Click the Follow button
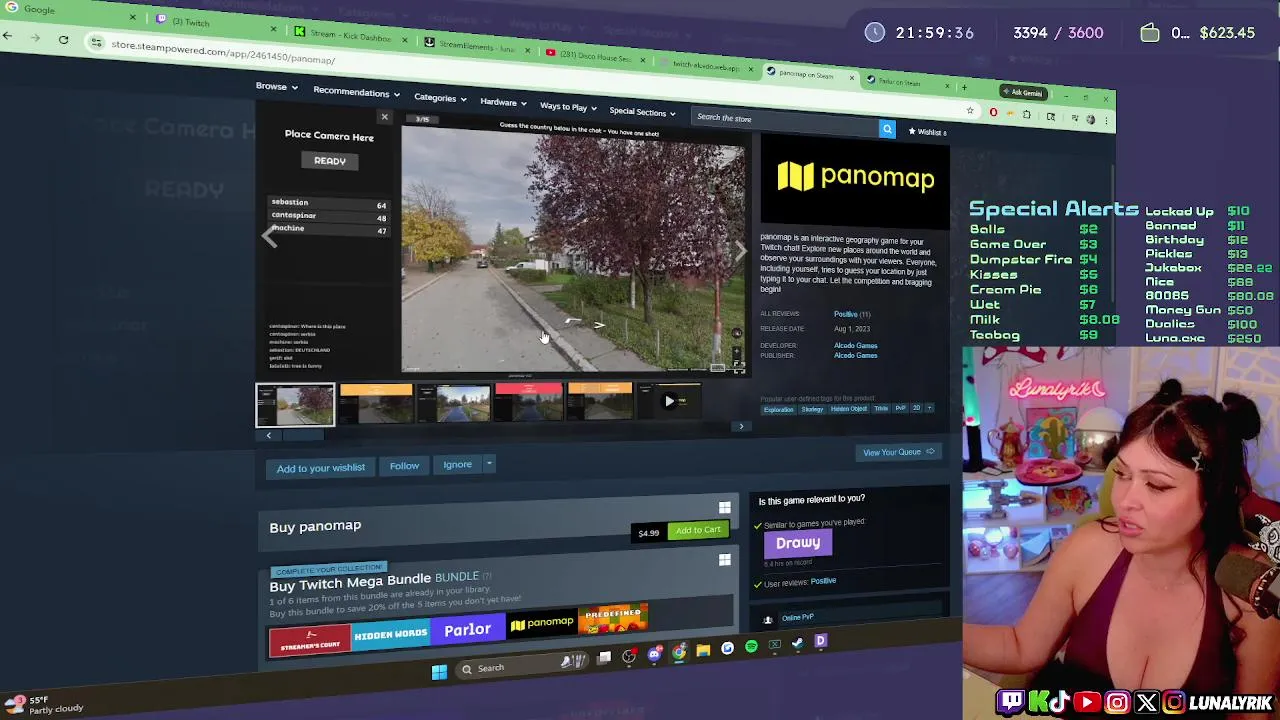1280x720 pixels. pos(404,465)
